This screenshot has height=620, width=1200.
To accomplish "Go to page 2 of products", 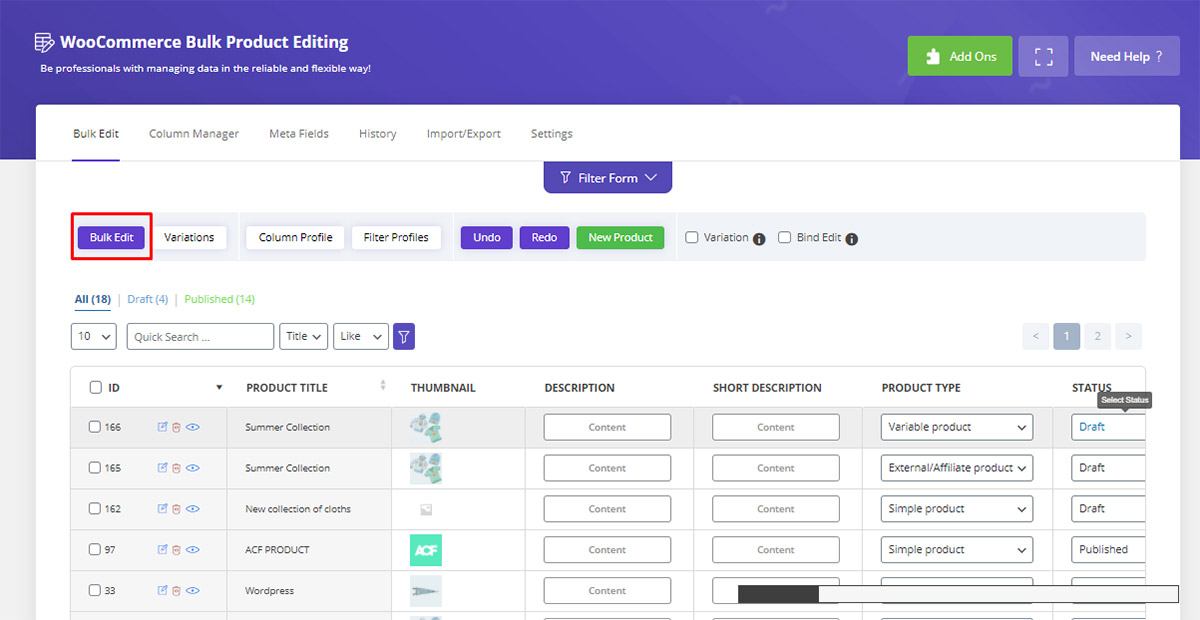I will click(1097, 337).
